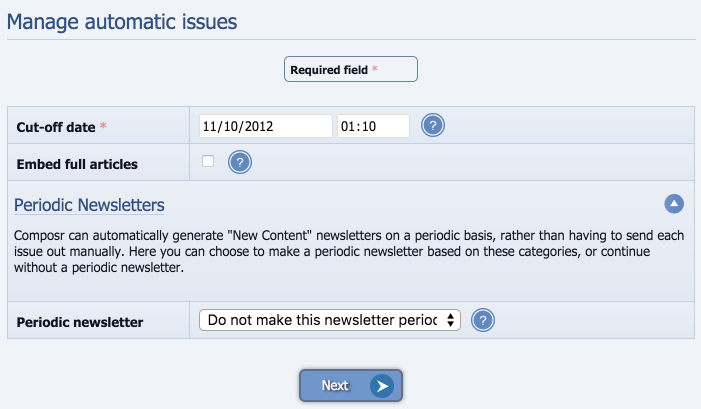The width and height of the screenshot is (701, 409).
Task: Click the up-down arrows on newsletter select box
Action: [x=450, y=320]
